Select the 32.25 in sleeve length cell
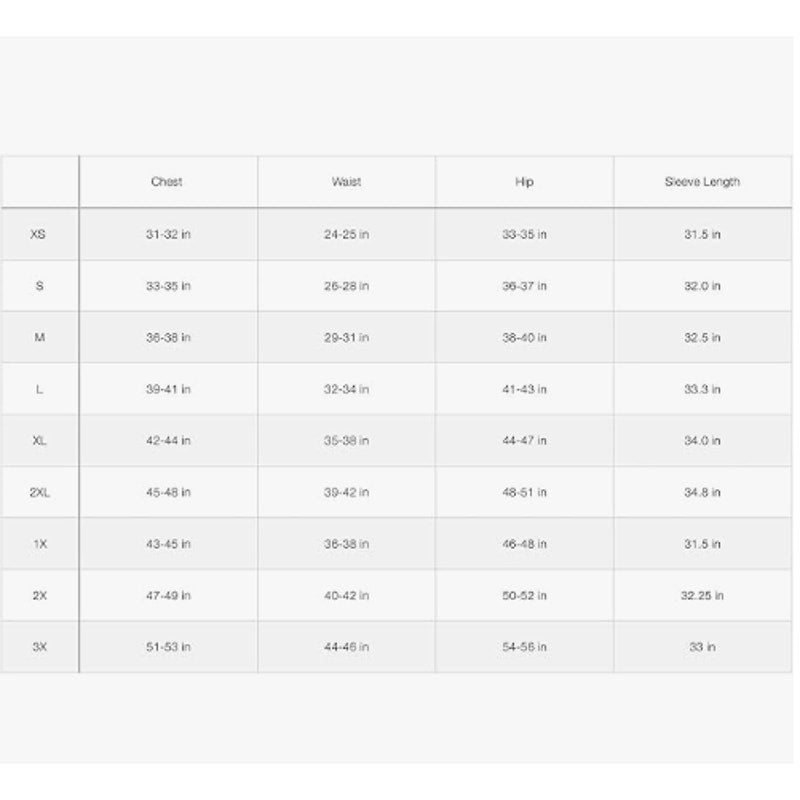 coord(703,595)
